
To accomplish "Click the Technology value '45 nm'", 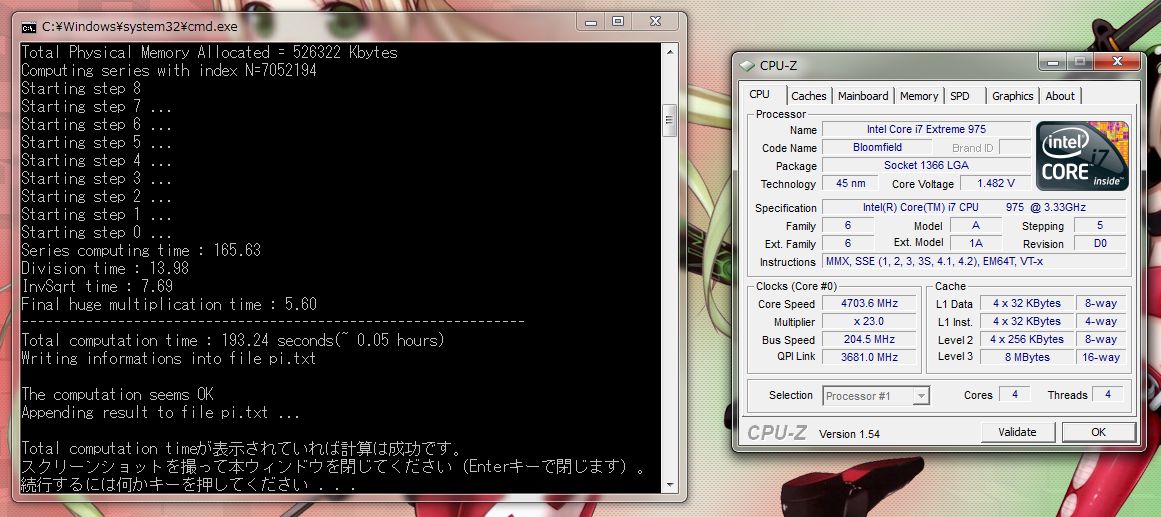I will (x=850, y=183).
